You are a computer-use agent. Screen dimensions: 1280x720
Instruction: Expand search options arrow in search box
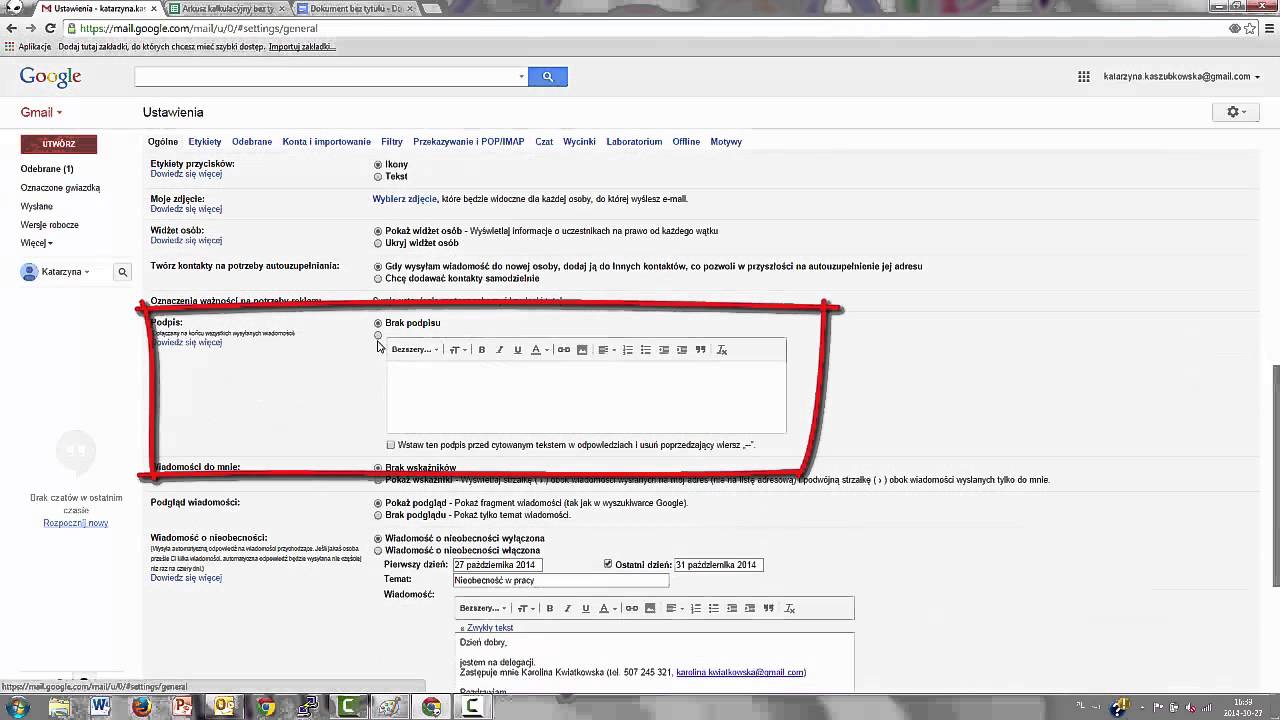pos(521,77)
